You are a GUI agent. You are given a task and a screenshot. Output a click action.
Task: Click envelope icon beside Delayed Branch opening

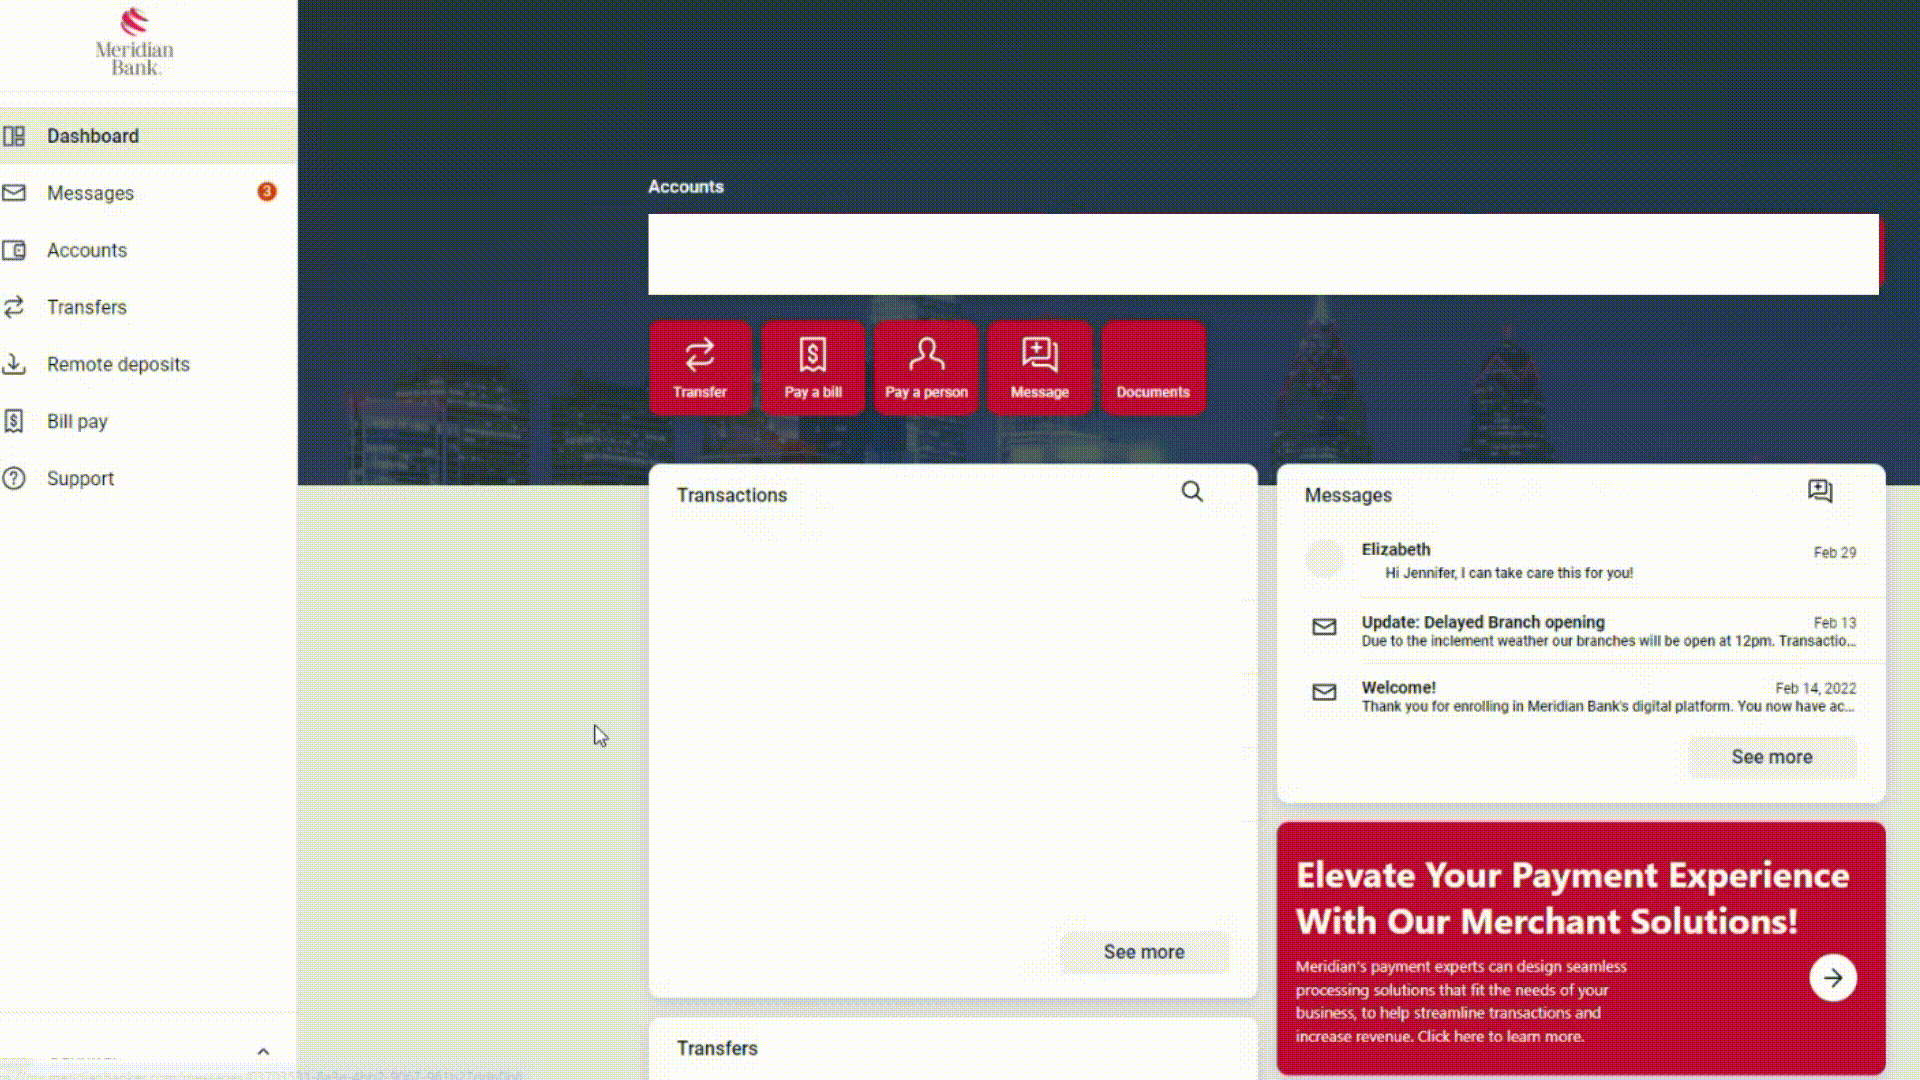tap(1324, 627)
